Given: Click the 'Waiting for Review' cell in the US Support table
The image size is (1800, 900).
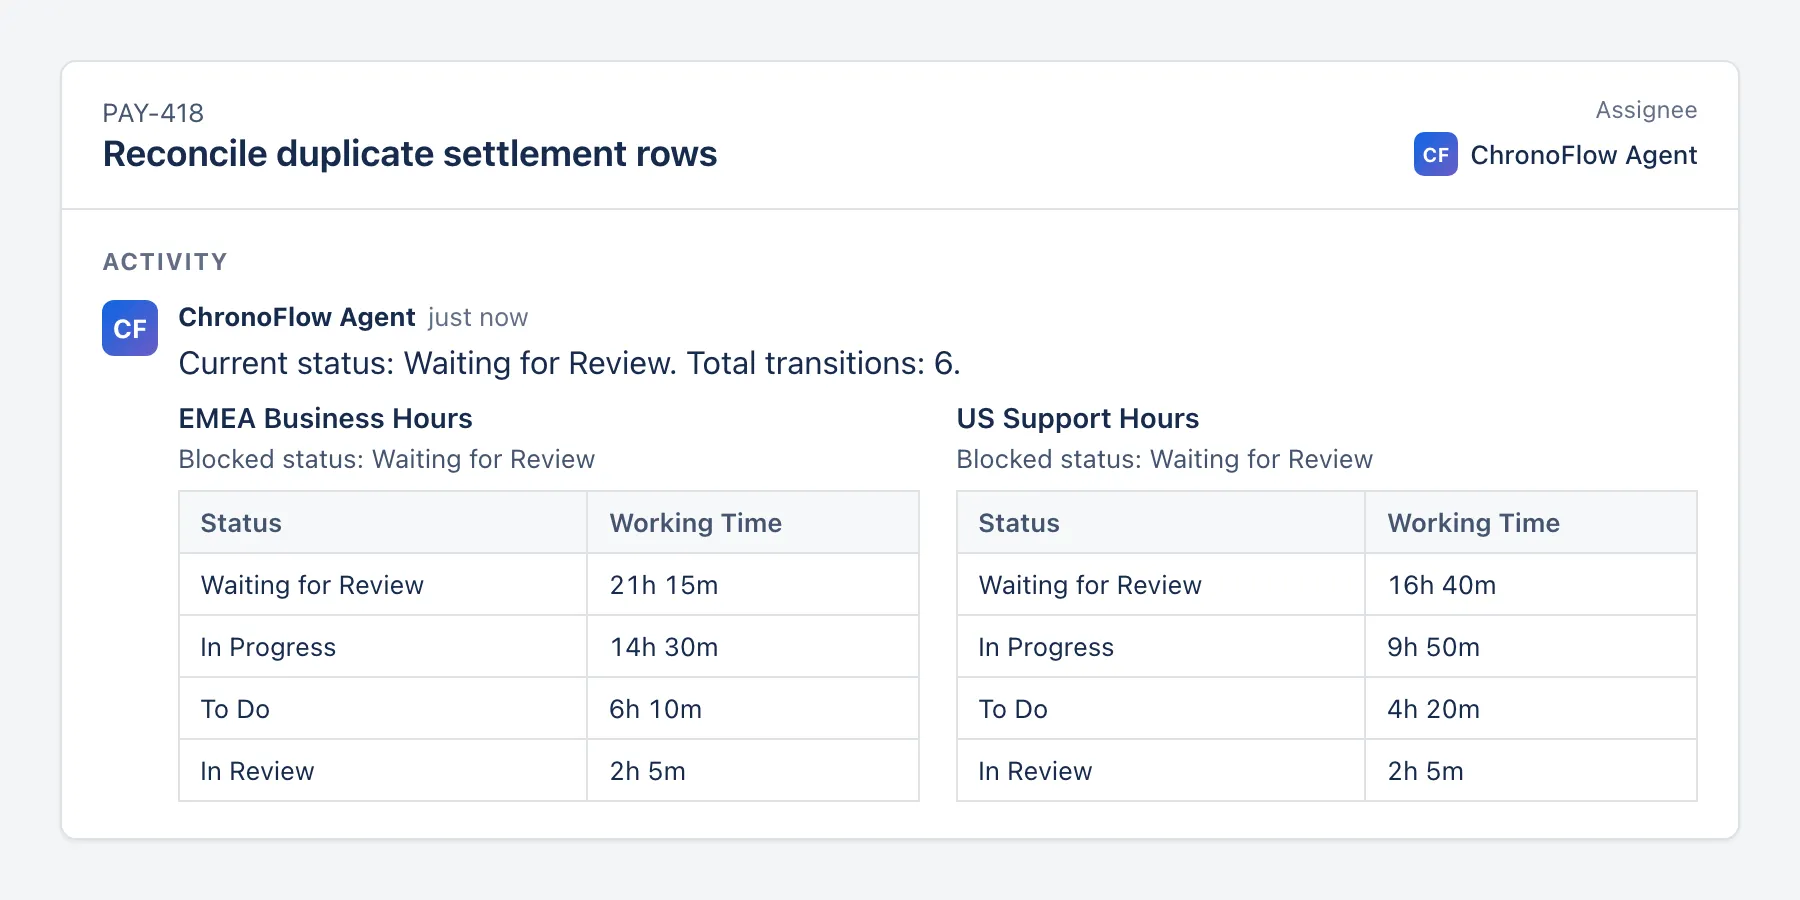Looking at the screenshot, I should 1161,585.
